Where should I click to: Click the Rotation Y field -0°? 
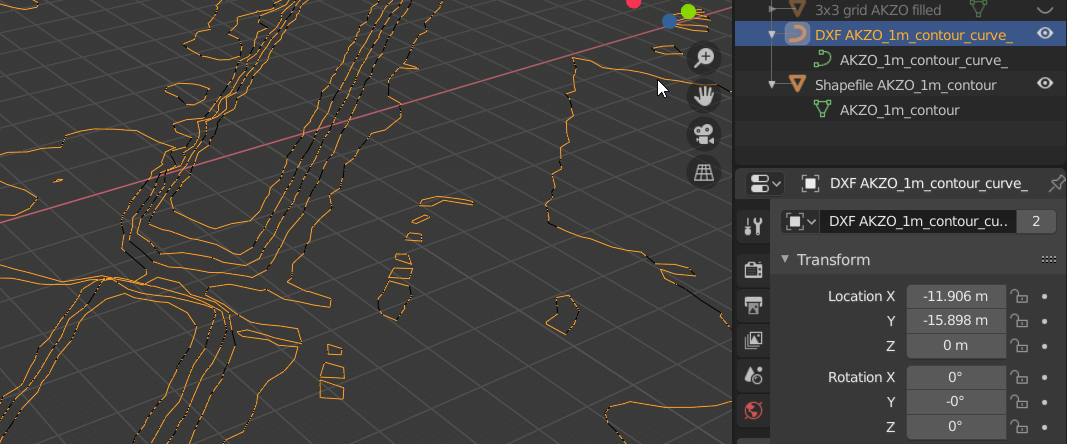(956, 402)
